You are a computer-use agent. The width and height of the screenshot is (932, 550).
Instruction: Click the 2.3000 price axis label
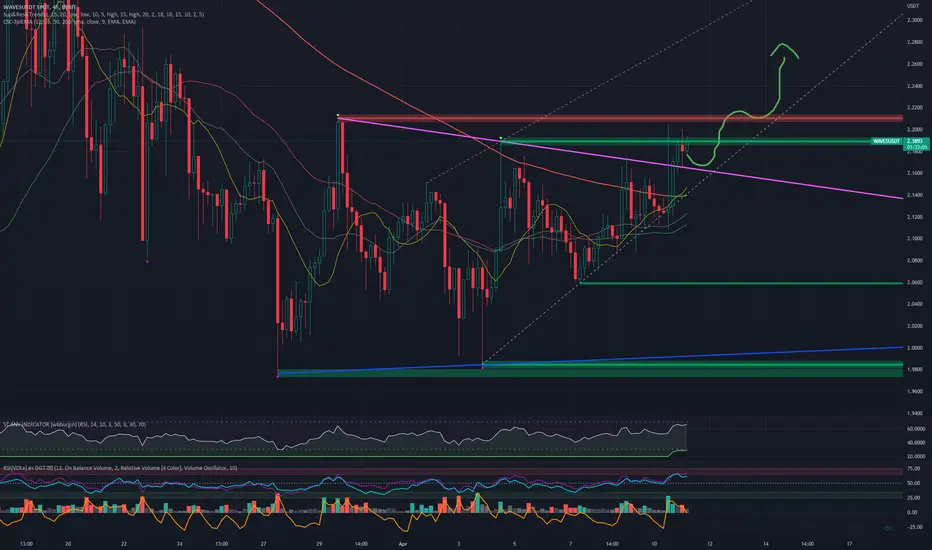click(915, 20)
